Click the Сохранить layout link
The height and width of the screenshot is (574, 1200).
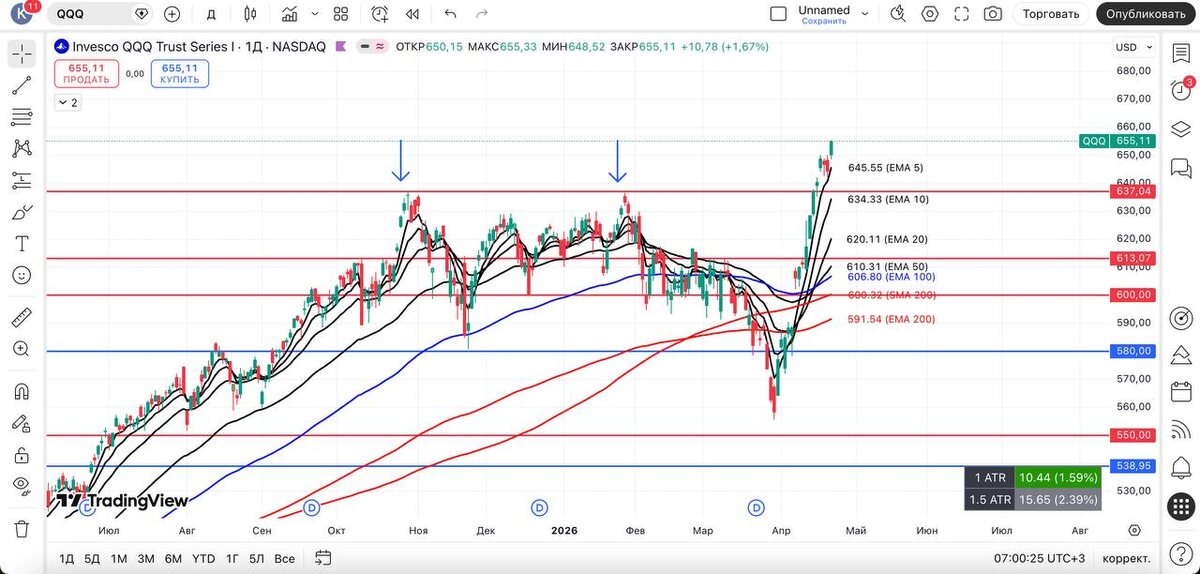click(x=823, y=21)
